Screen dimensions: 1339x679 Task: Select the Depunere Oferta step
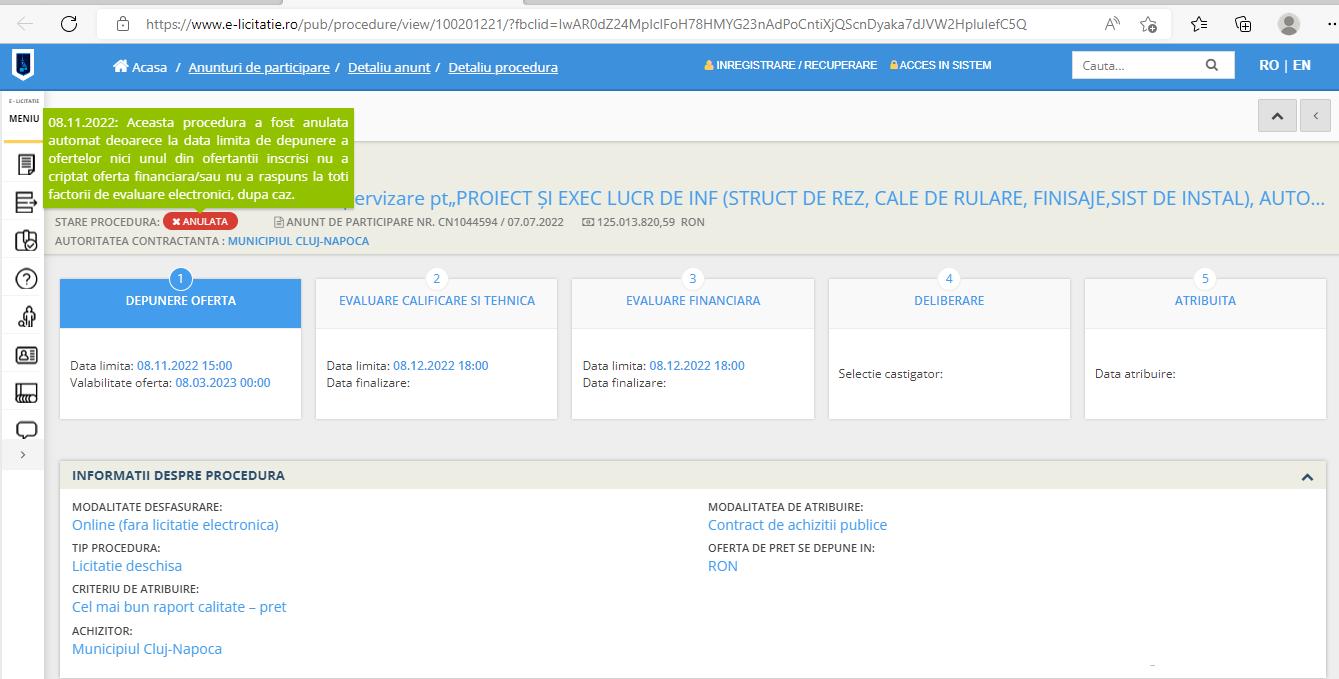pos(181,301)
